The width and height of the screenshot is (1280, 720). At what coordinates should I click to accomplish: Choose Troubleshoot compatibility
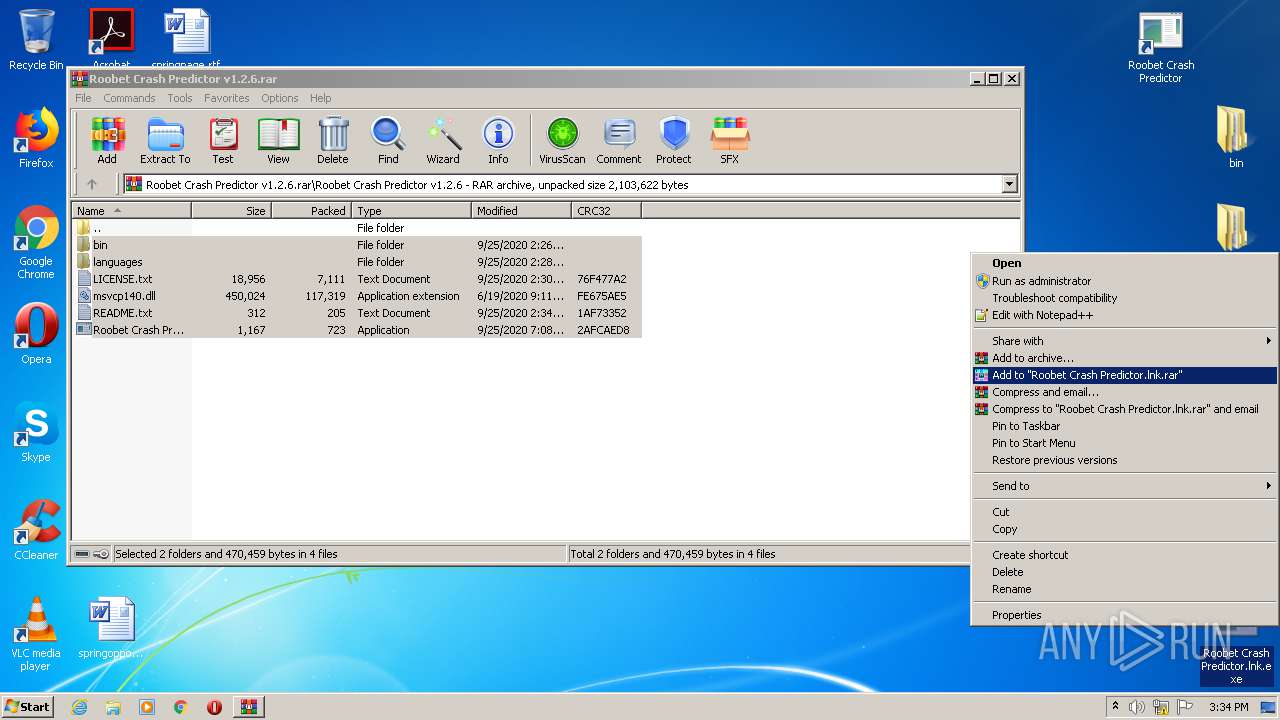[1125, 298]
